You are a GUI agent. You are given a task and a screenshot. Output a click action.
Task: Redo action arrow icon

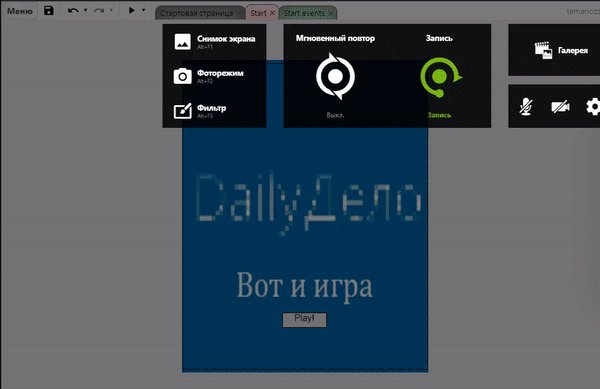99,11
